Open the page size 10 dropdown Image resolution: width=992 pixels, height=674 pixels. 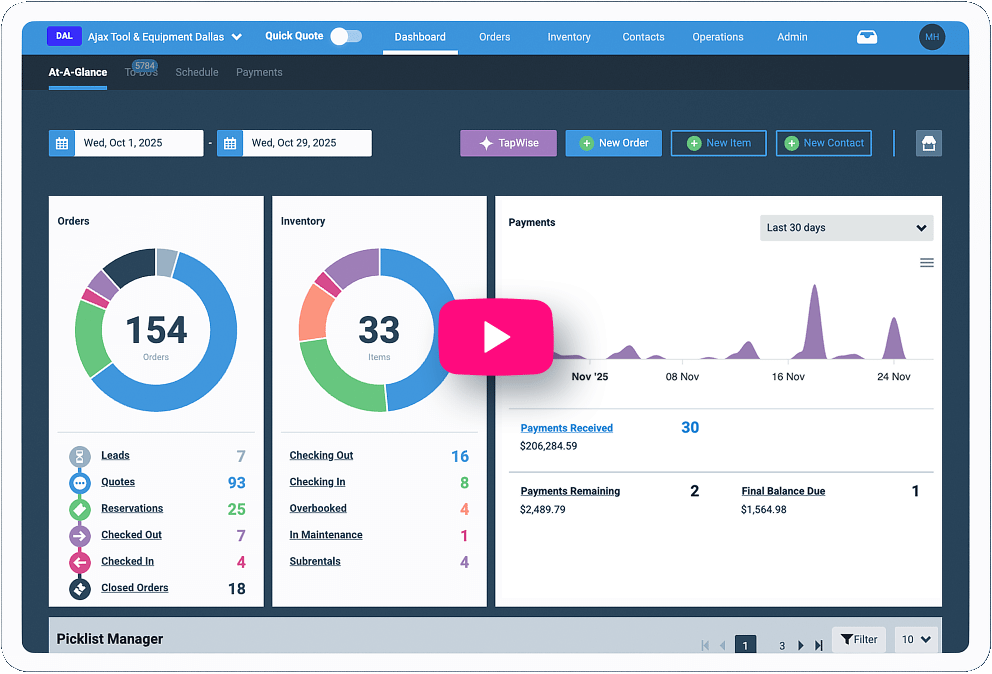915,640
